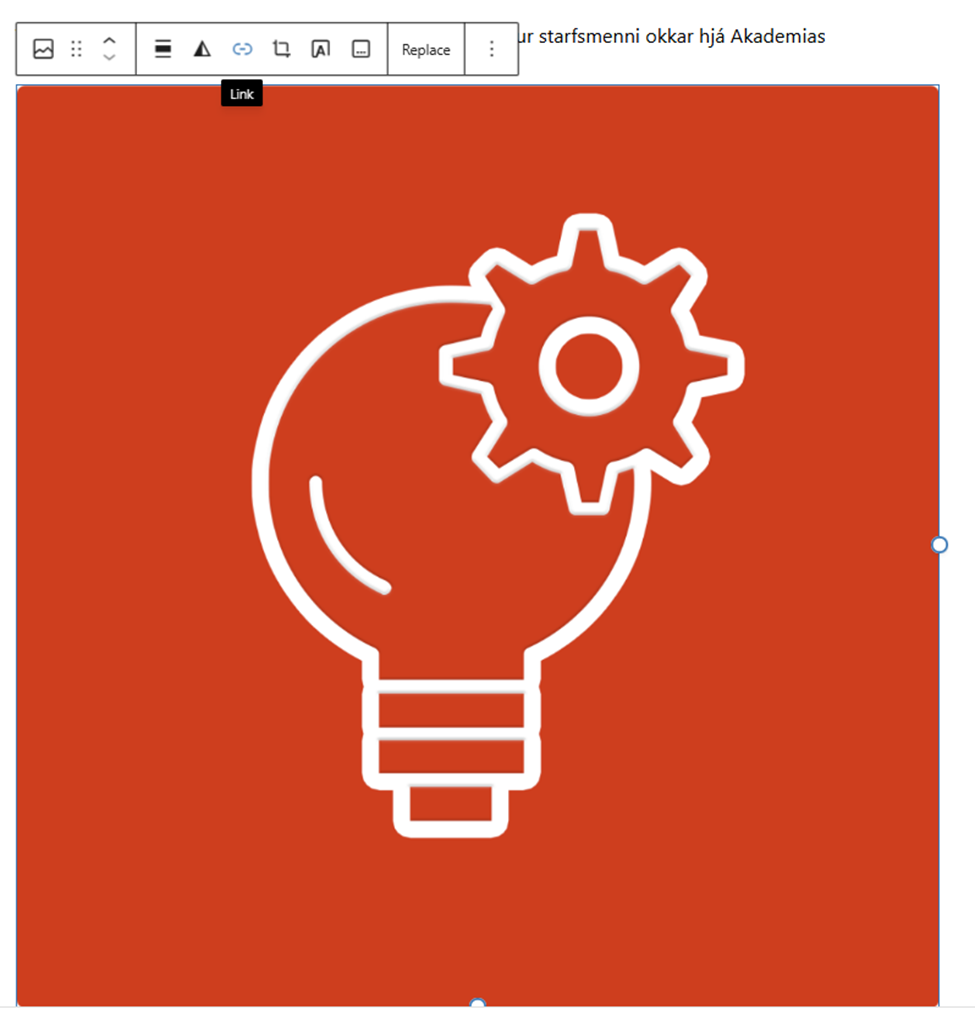Open the block options three-dot menu
Viewport: 975px width, 1015px height.
[x=491, y=49]
